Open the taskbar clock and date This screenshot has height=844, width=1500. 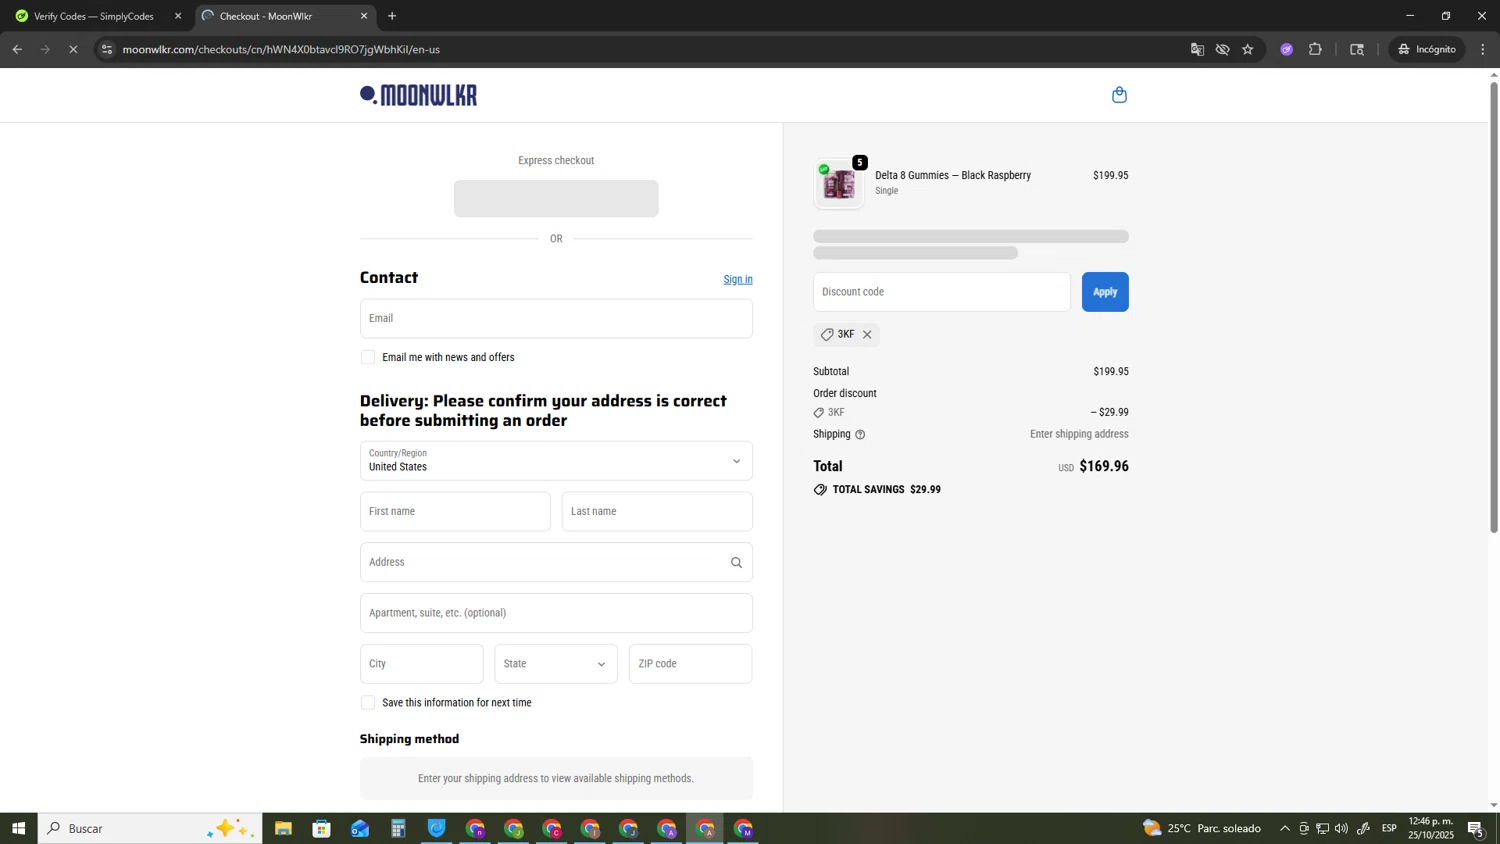pos(1431,828)
